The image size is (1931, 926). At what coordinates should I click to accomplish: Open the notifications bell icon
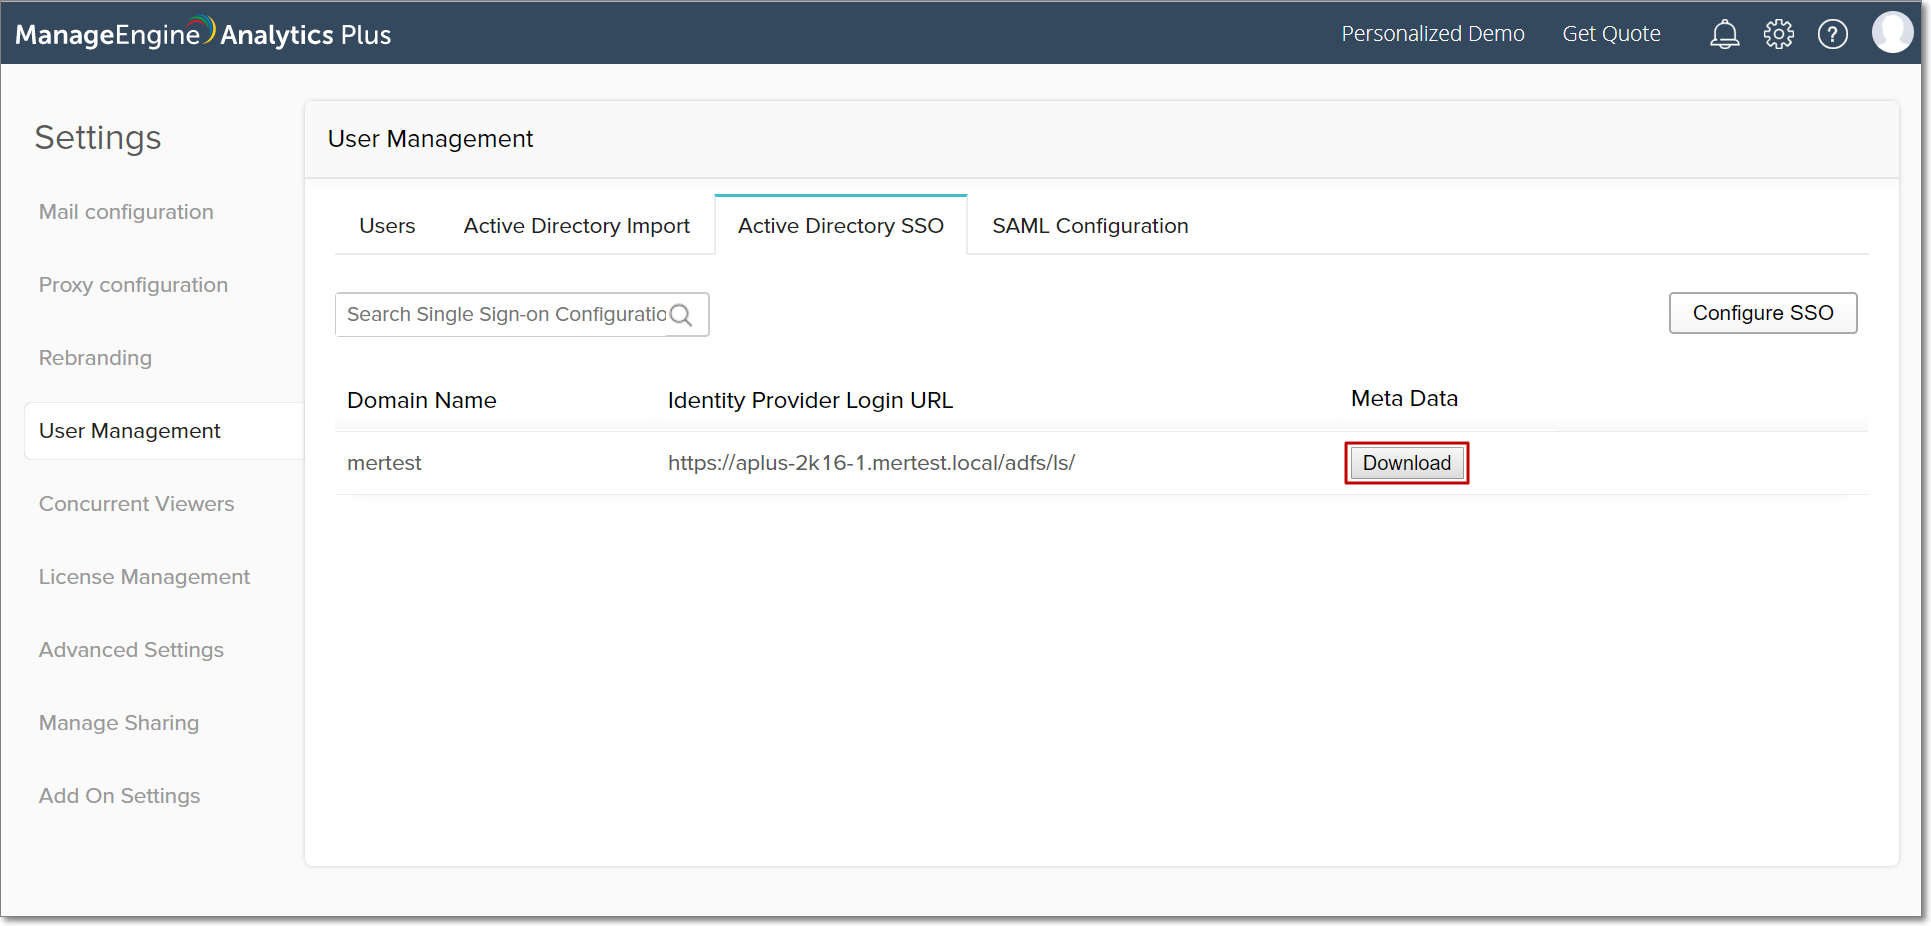point(1724,34)
